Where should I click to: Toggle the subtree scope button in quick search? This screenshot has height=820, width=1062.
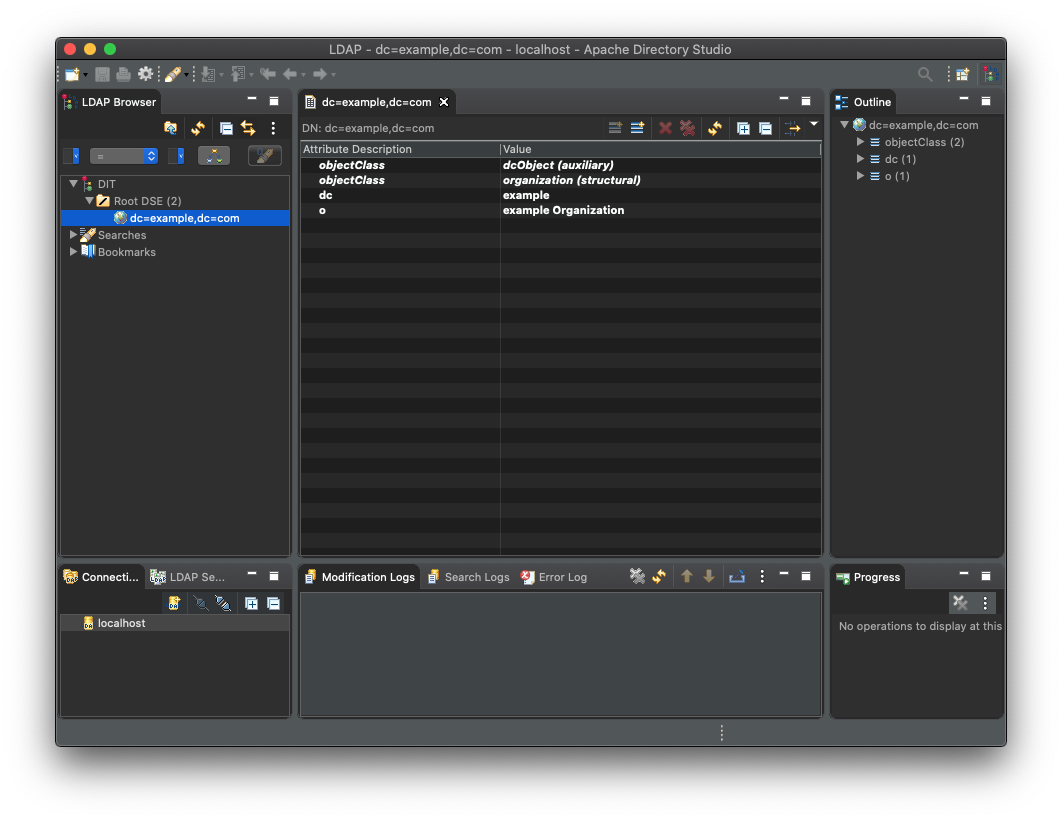pyautogui.click(x=214, y=156)
